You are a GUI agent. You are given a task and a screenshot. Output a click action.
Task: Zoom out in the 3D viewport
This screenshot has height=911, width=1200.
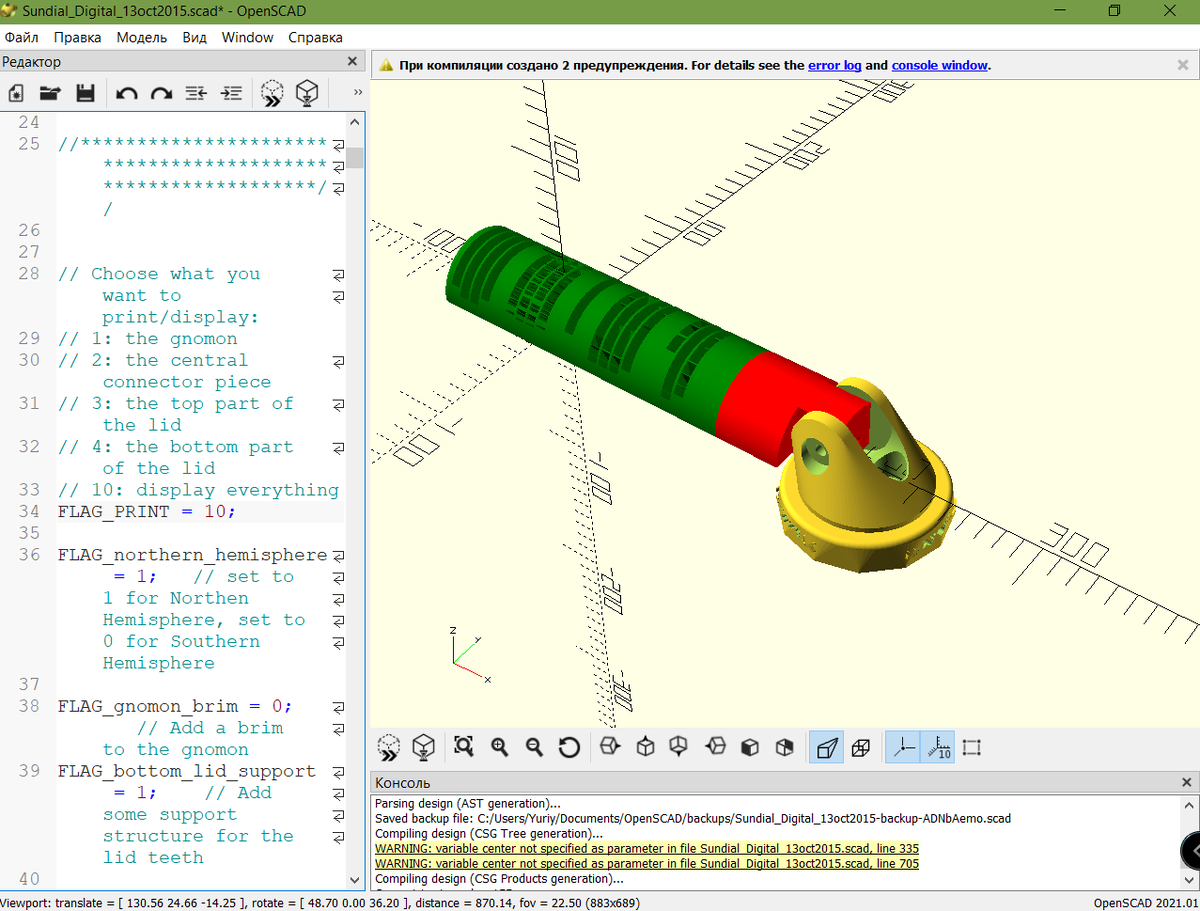coord(534,747)
